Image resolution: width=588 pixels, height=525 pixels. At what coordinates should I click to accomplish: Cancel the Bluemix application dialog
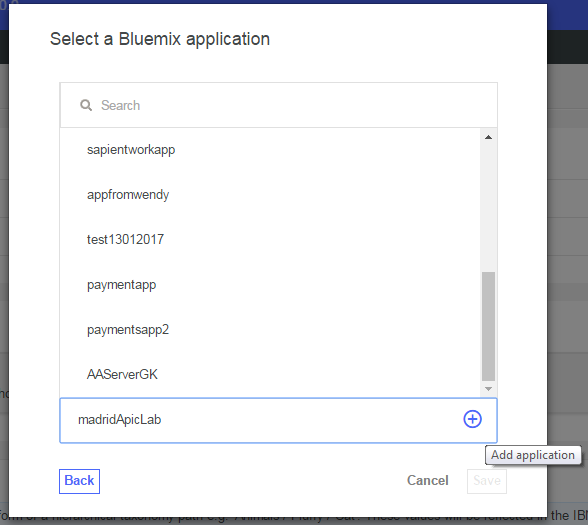428,481
